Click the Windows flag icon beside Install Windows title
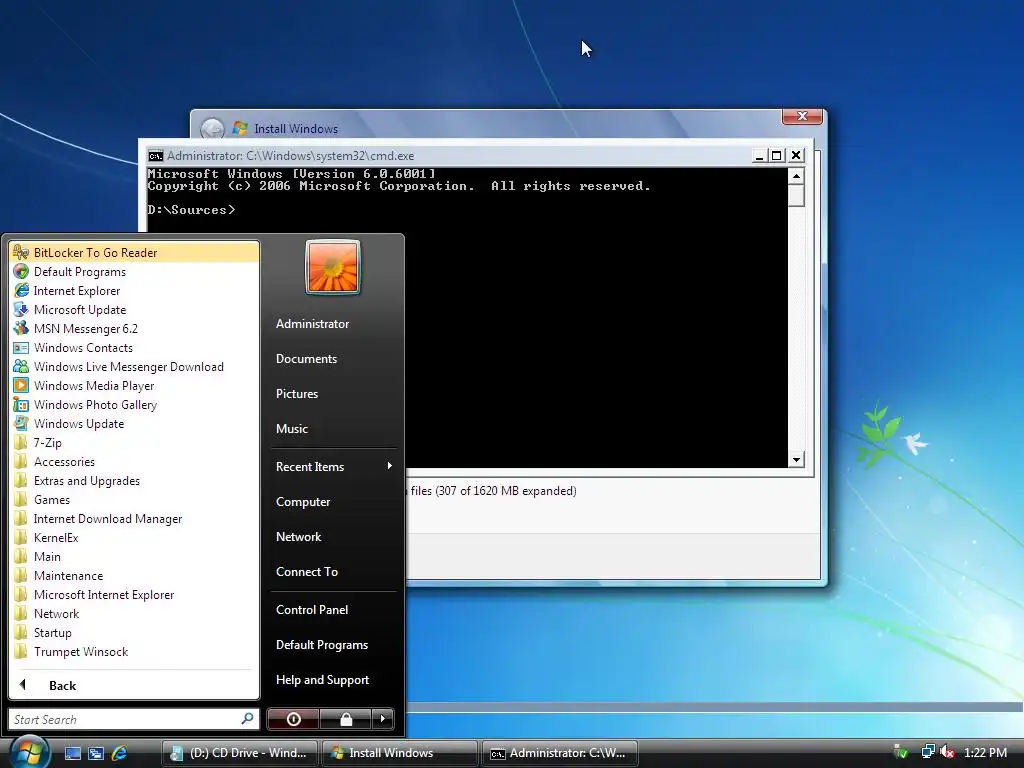This screenshot has height=768, width=1024. (x=240, y=128)
